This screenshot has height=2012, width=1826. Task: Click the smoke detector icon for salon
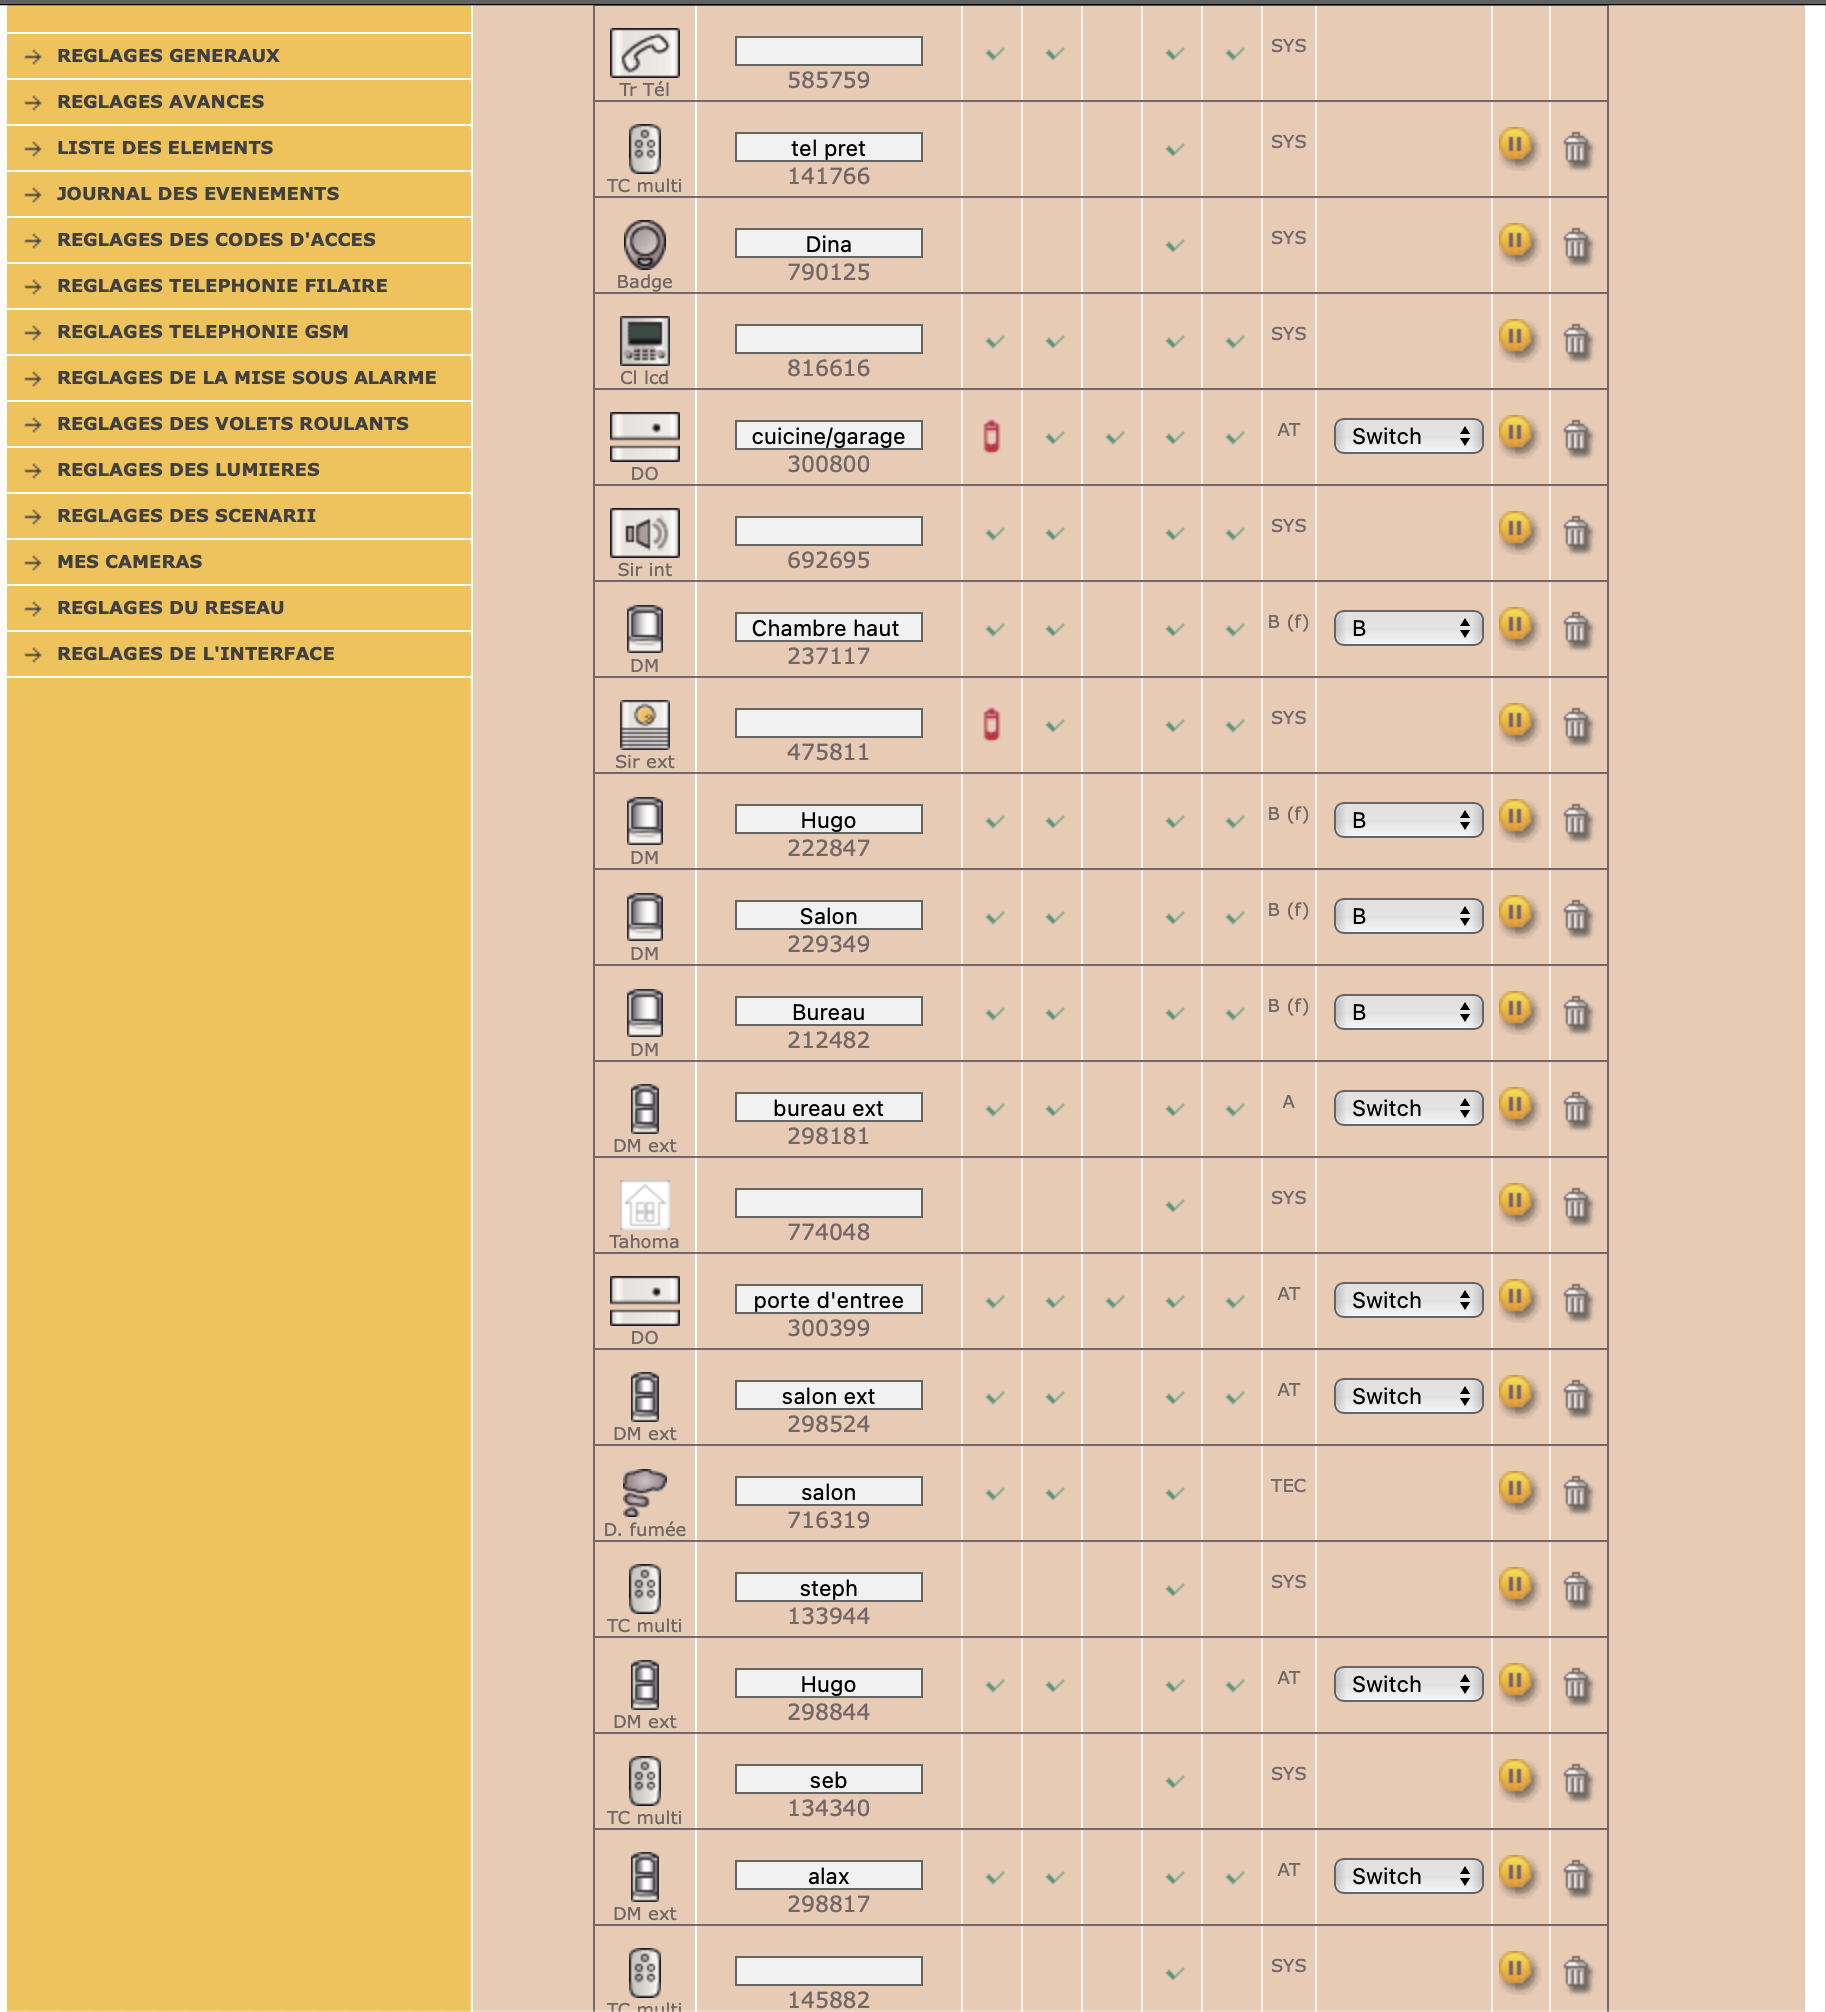click(645, 1491)
